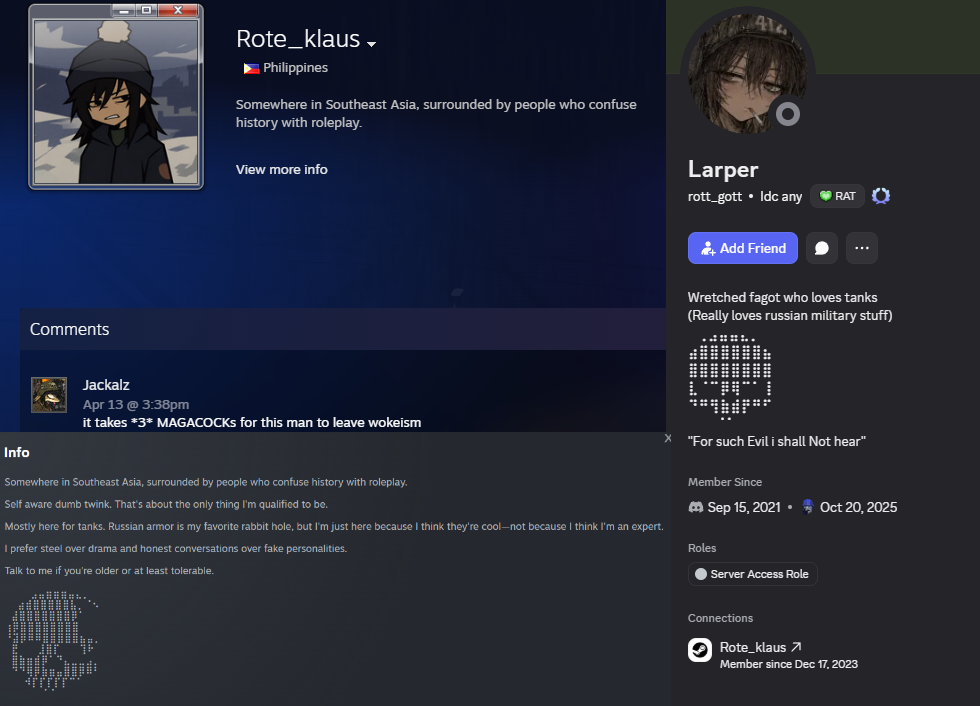The height and width of the screenshot is (706, 980).
Task: Open the Larper Discord profile avatar
Action: tap(747, 74)
